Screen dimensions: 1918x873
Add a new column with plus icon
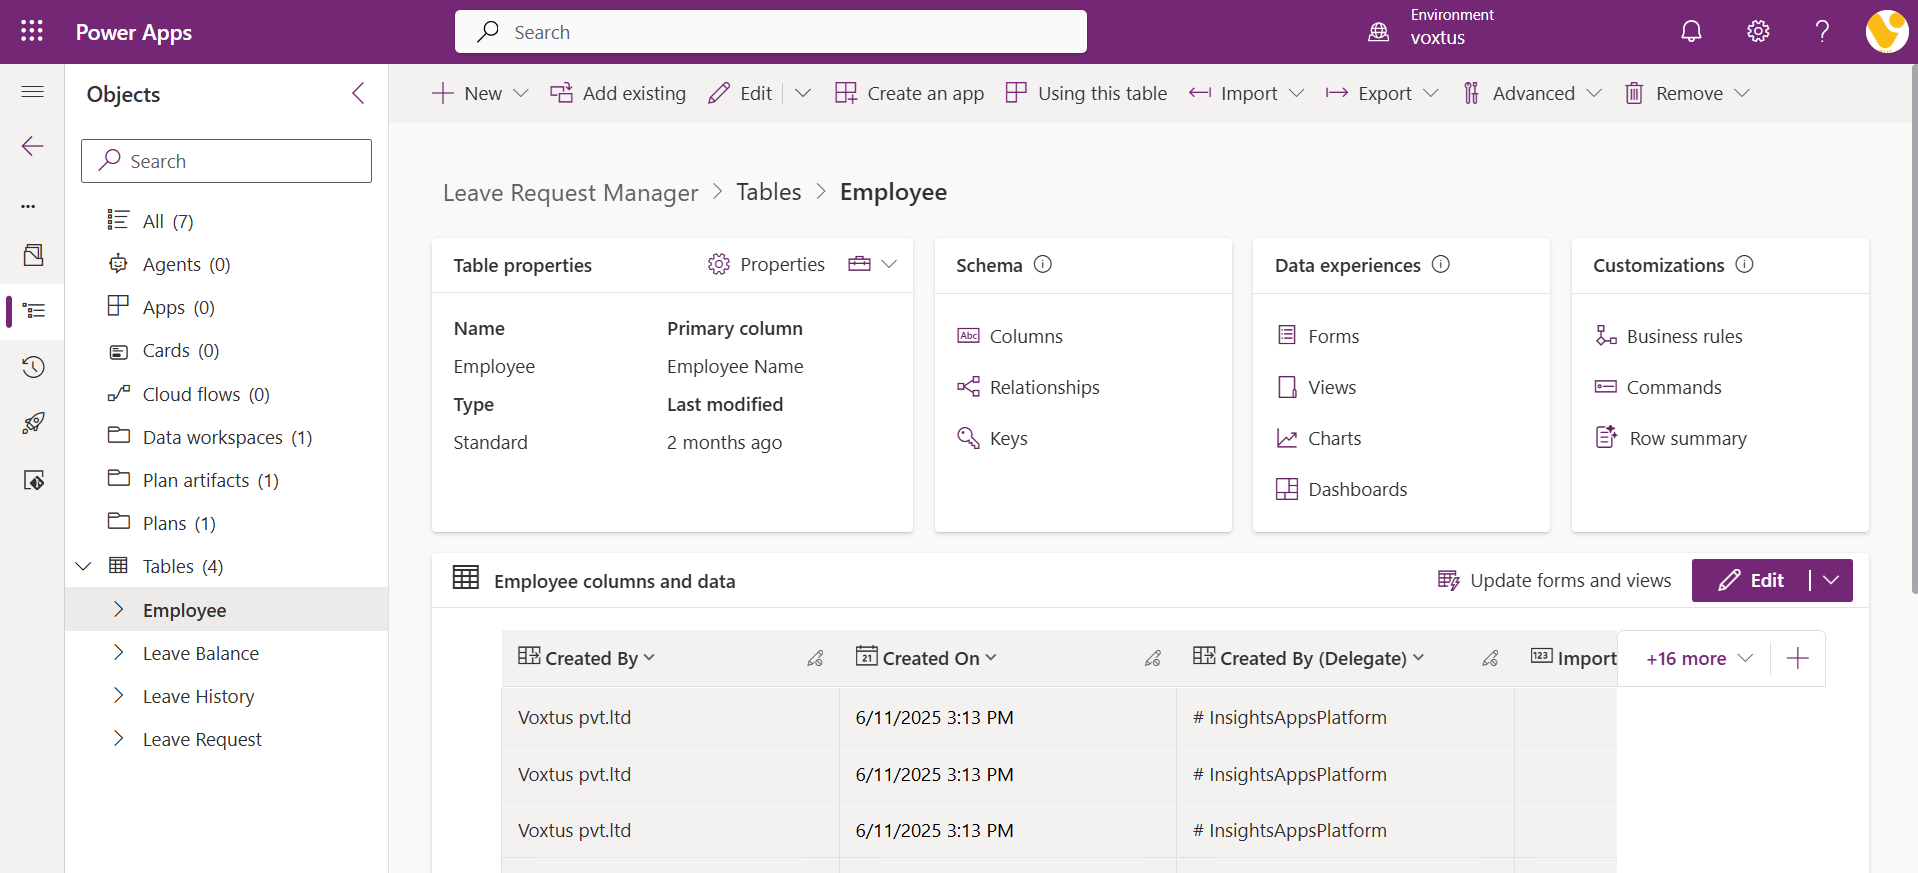point(1797,658)
